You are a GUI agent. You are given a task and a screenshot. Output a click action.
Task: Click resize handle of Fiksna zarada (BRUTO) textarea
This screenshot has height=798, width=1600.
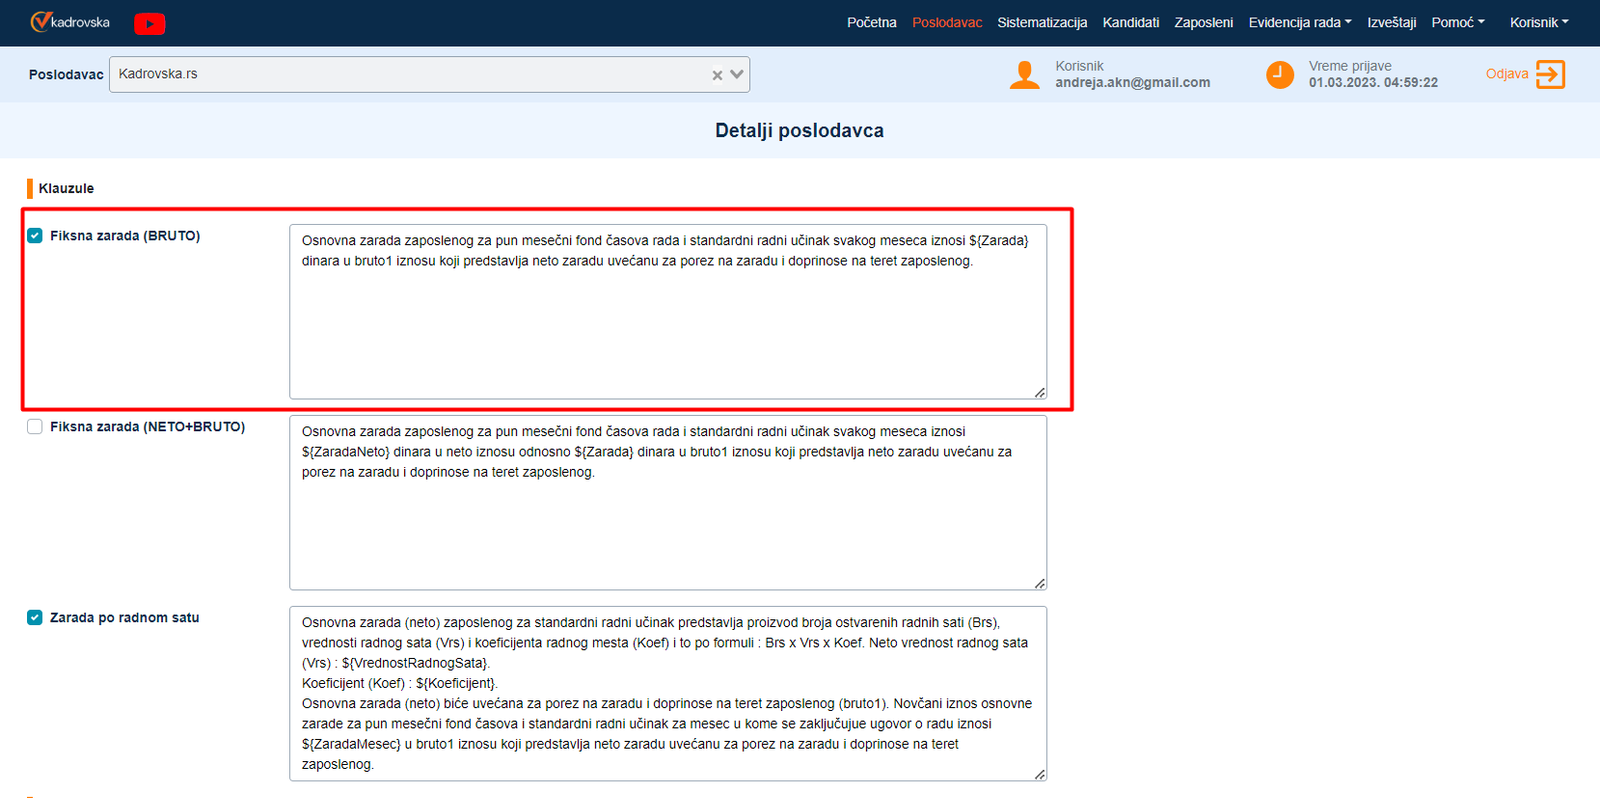[1040, 393]
